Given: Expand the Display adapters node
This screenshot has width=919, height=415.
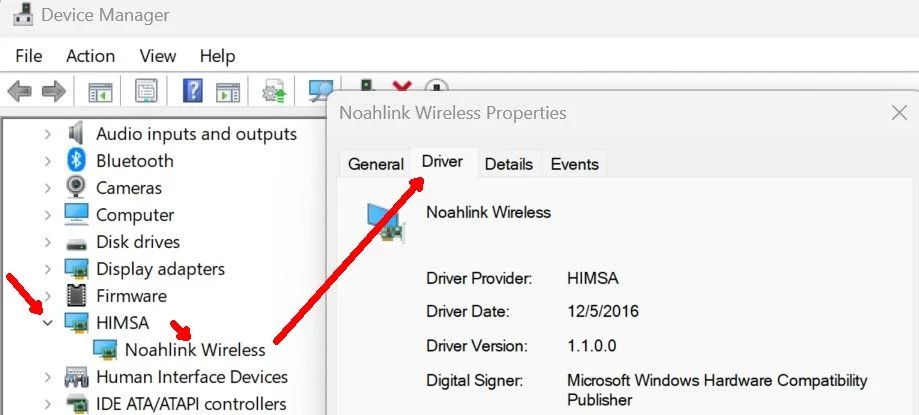Looking at the screenshot, I should [48, 269].
